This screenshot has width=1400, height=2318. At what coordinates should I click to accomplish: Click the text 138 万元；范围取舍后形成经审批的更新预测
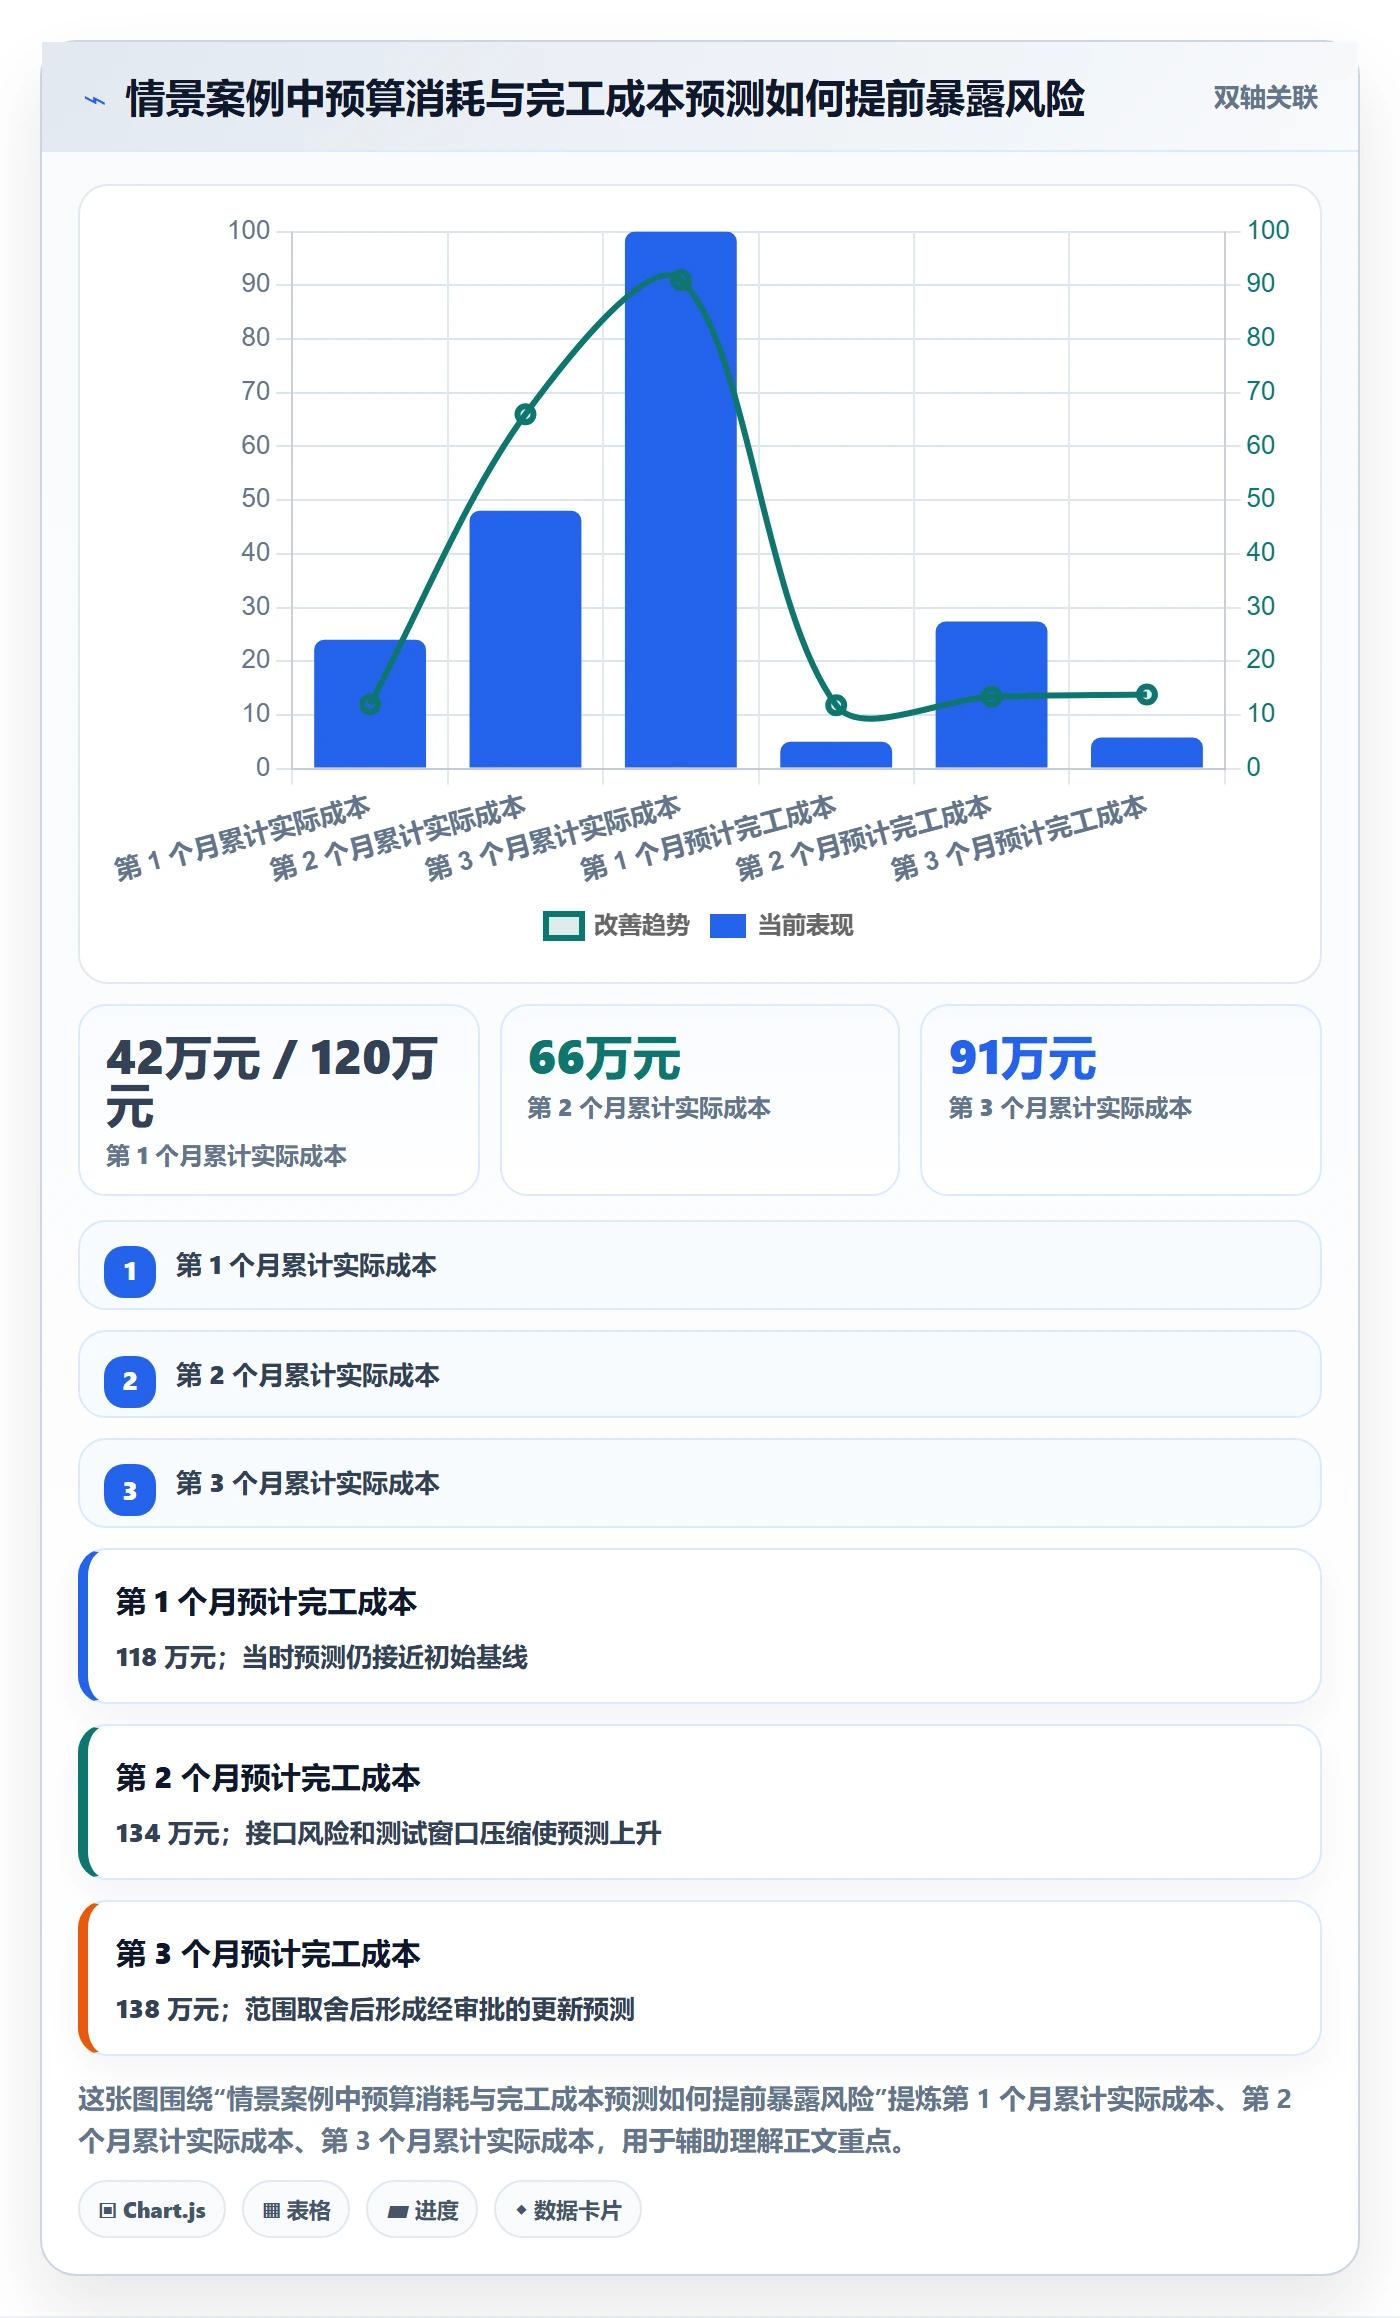(375, 2010)
